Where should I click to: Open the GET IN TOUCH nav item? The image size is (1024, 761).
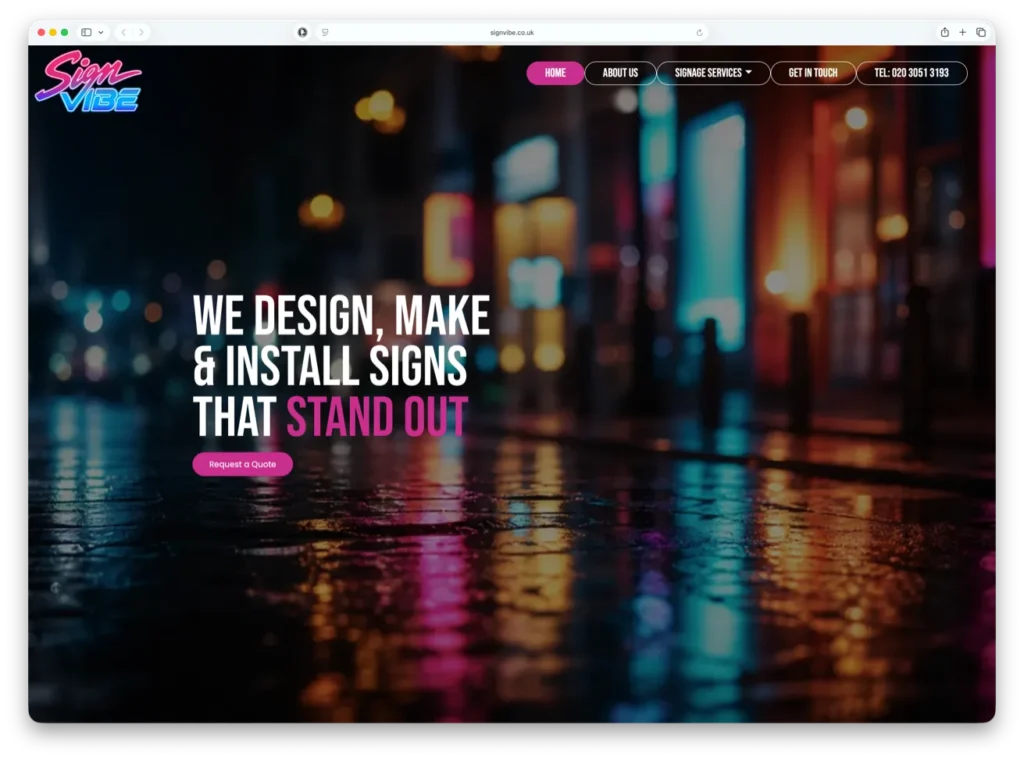(813, 73)
